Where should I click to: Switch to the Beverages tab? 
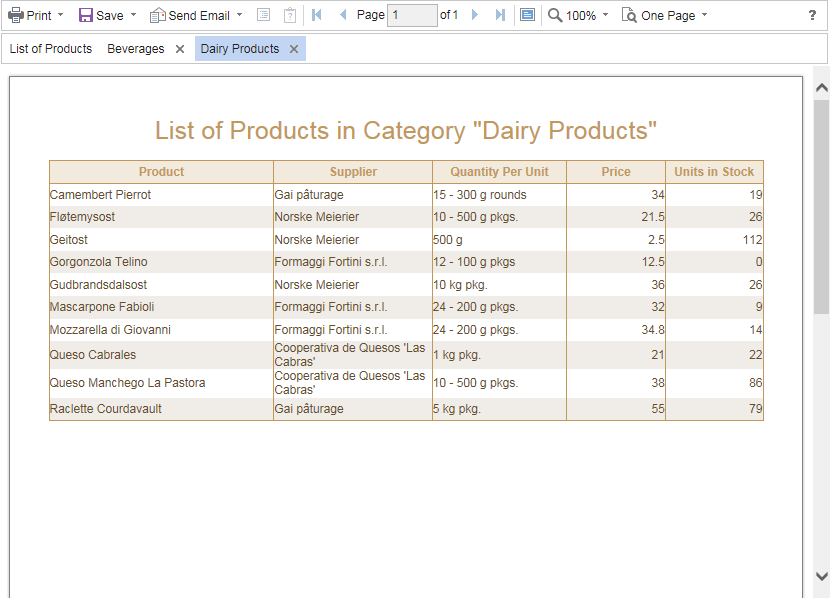click(x=136, y=49)
